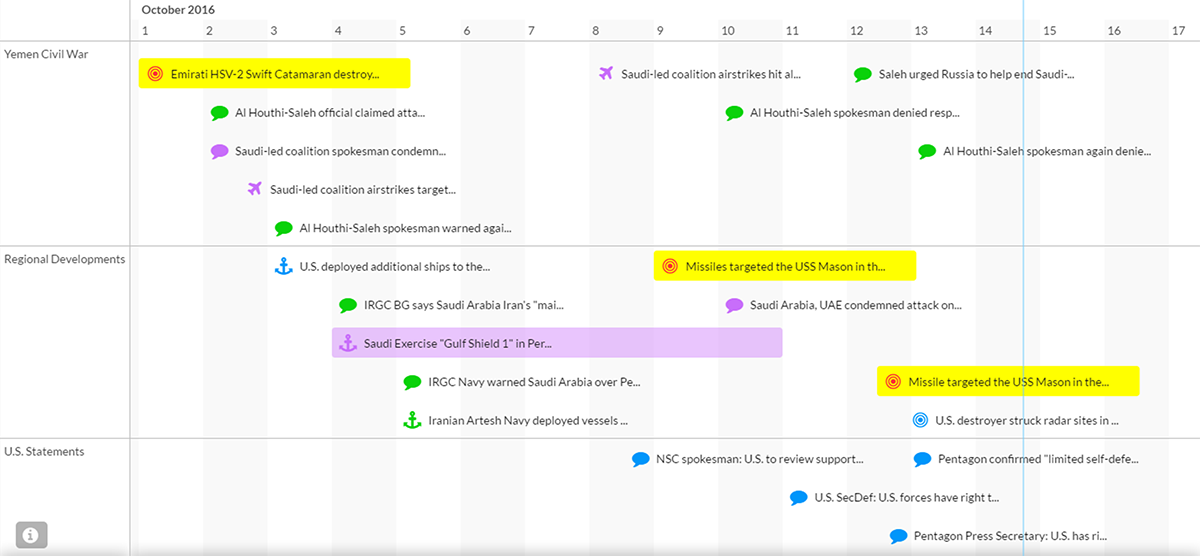
Task: Click the info icon button
Action: pyautogui.click(x=31, y=535)
